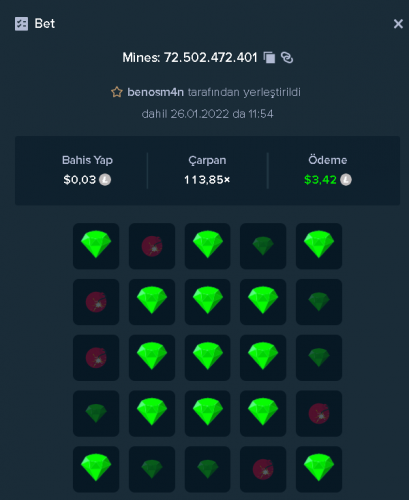Click the Ödeme label
This screenshot has width=409, height=500.
tap(328, 160)
